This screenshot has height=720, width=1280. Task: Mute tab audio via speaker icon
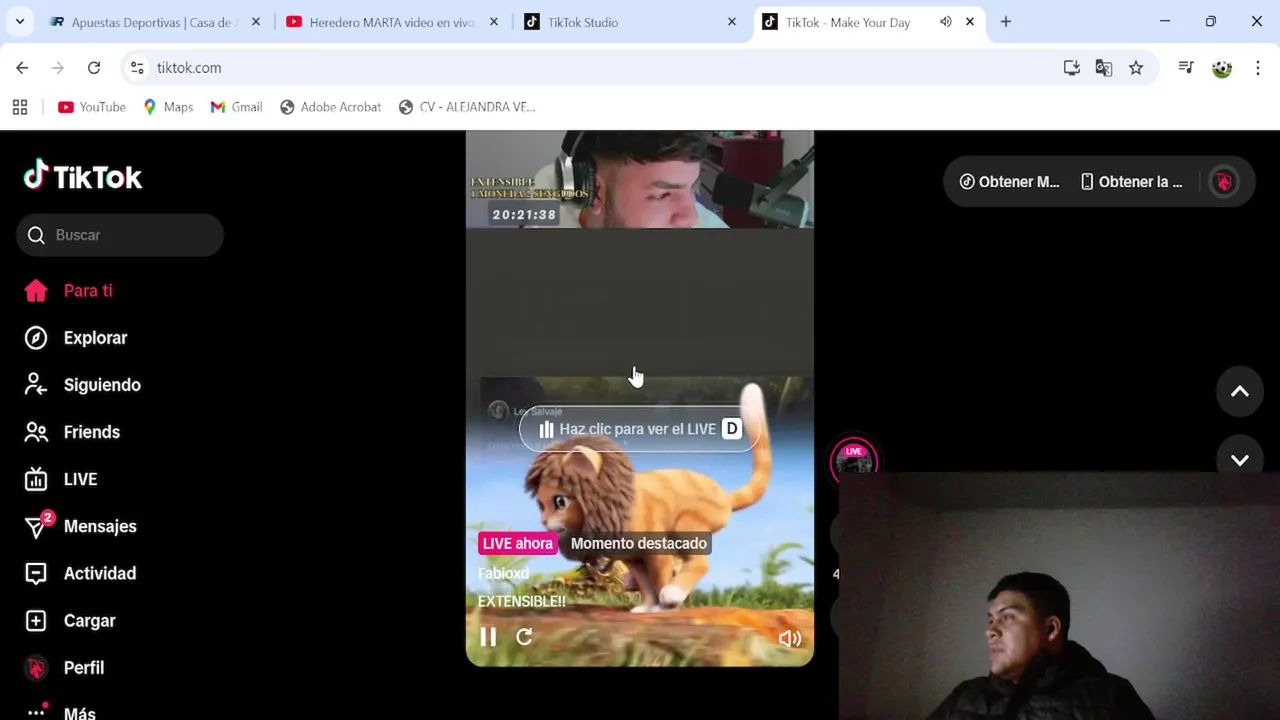(x=945, y=22)
